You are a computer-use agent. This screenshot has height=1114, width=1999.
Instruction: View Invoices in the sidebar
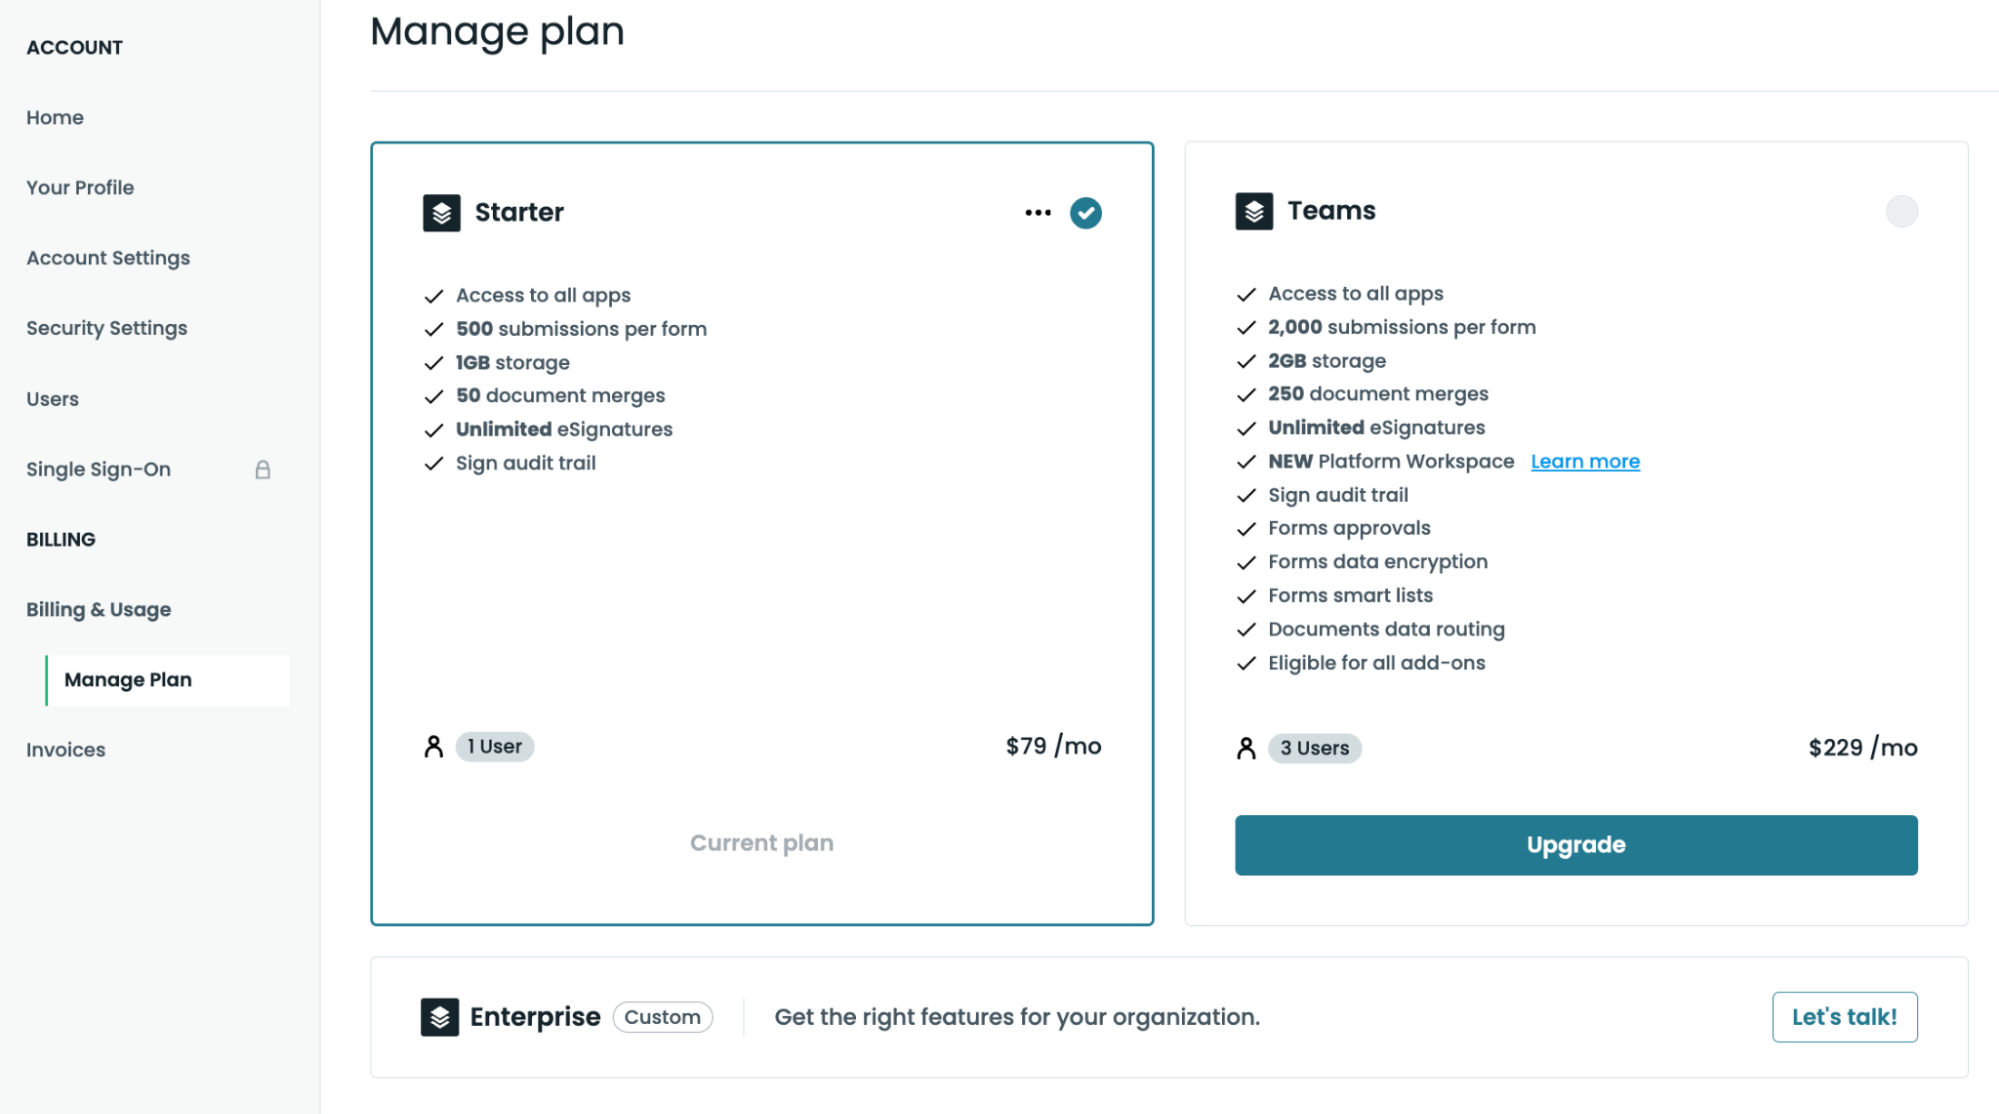coord(66,750)
